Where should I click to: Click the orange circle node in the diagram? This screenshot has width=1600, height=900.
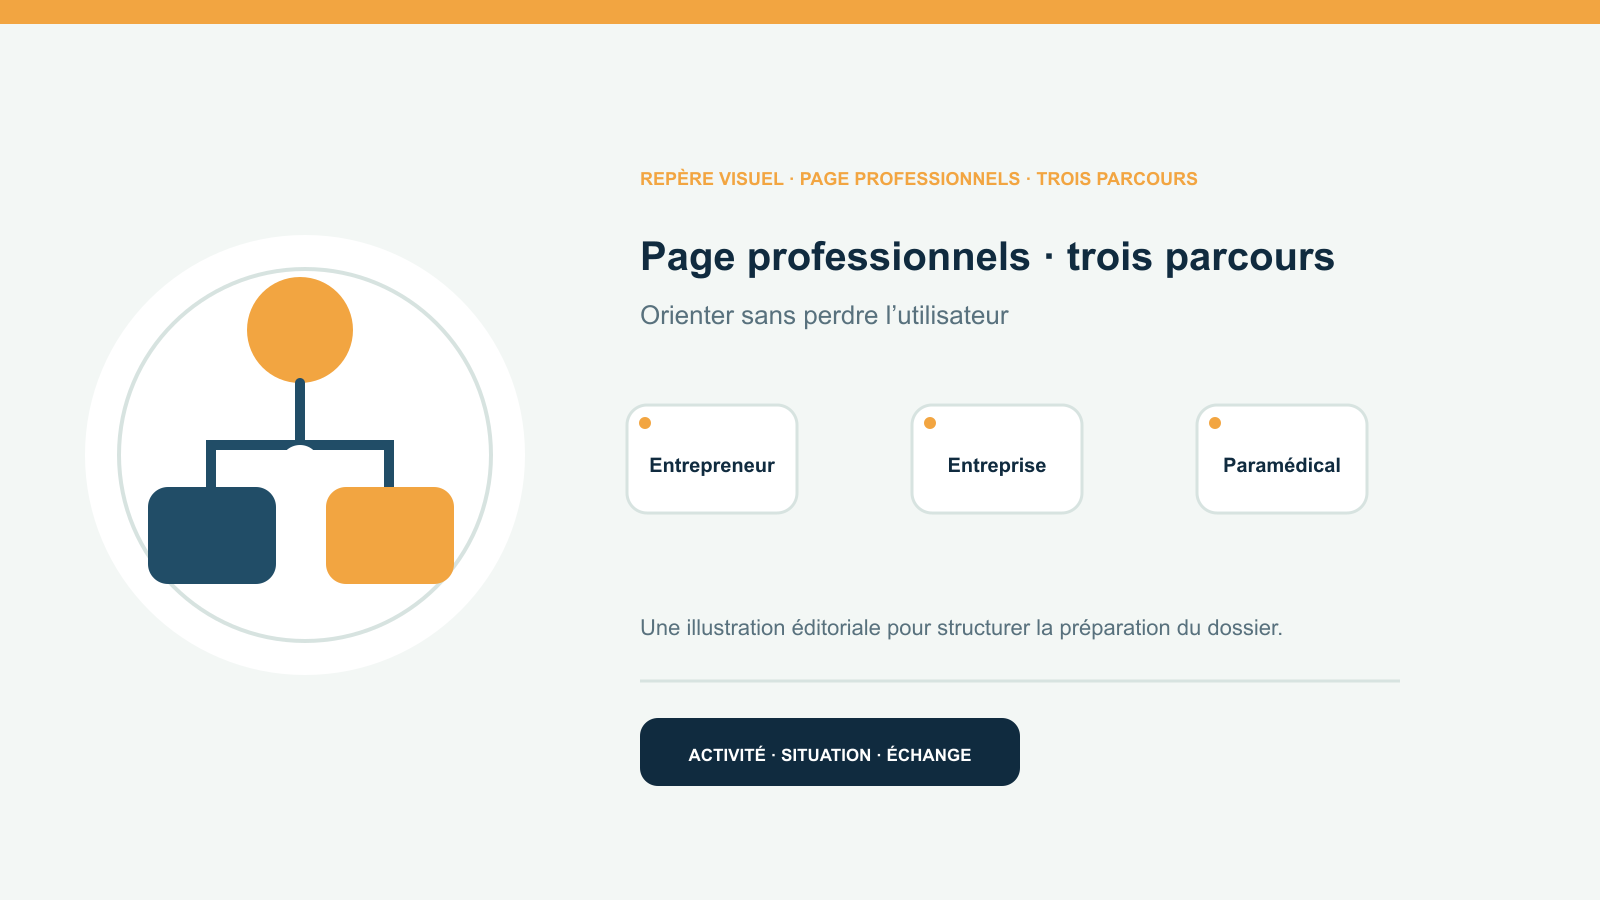point(300,330)
